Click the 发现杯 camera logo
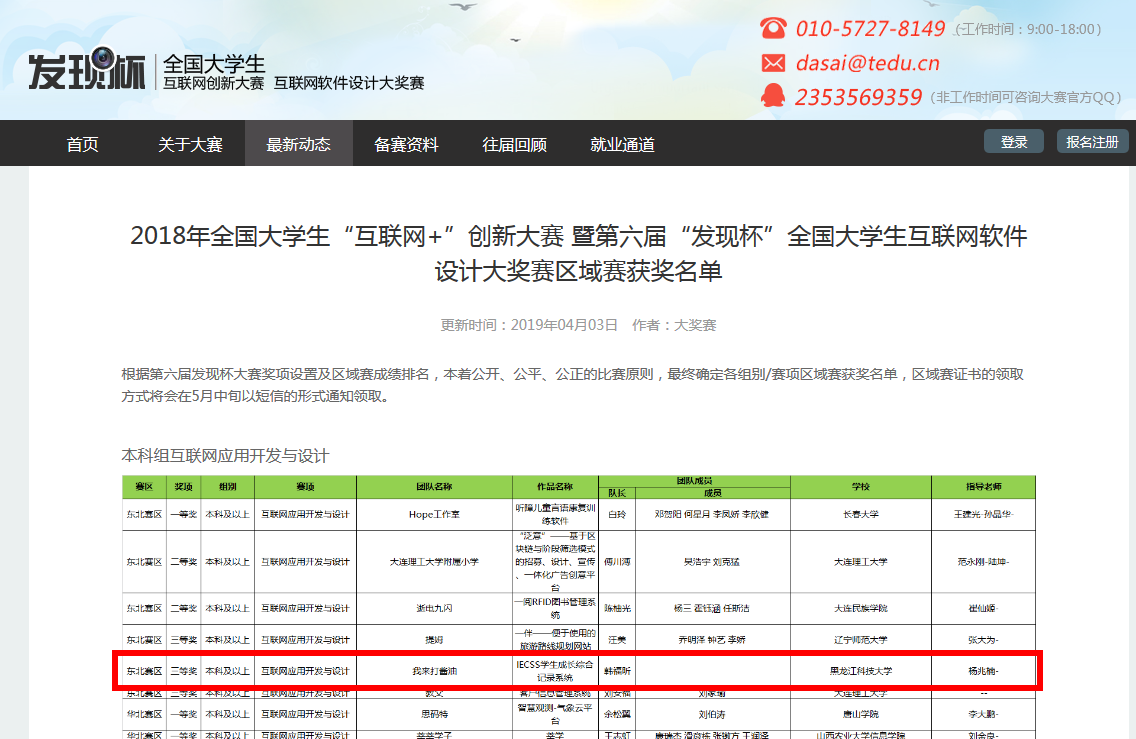 click(87, 69)
